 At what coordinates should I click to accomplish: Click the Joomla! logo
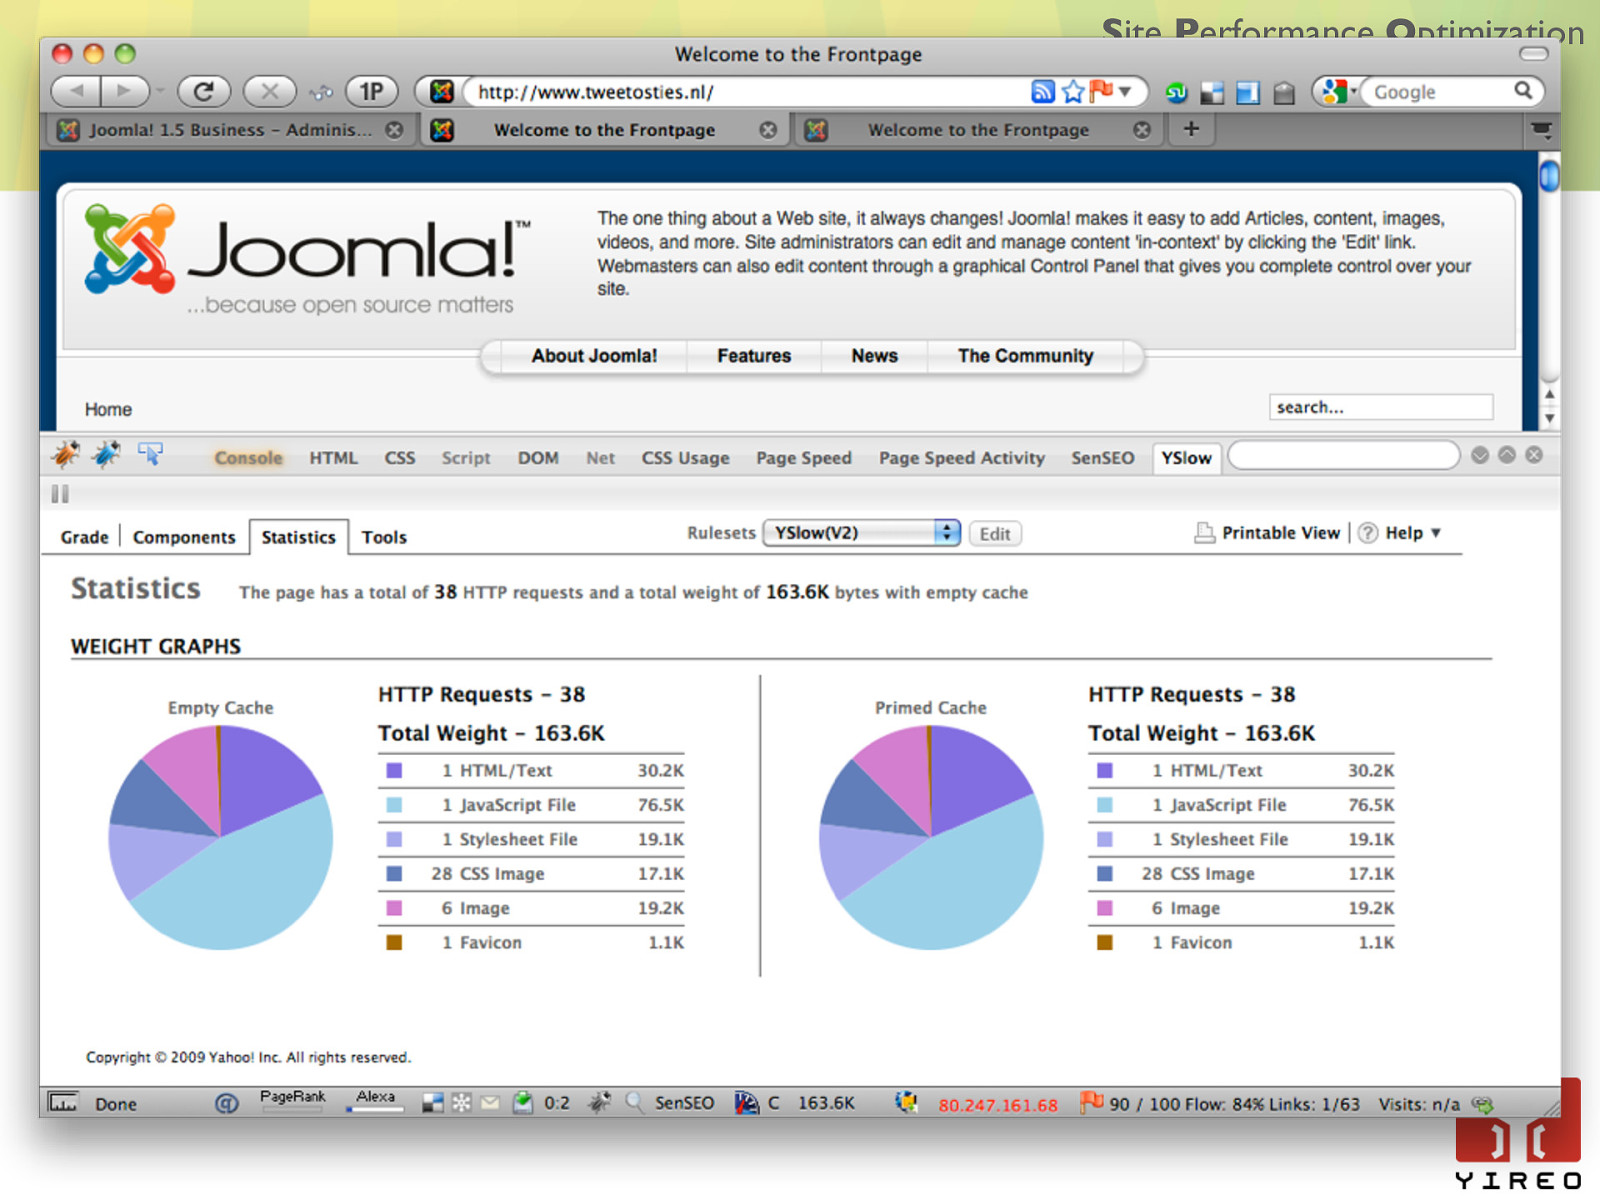(308, 259)
